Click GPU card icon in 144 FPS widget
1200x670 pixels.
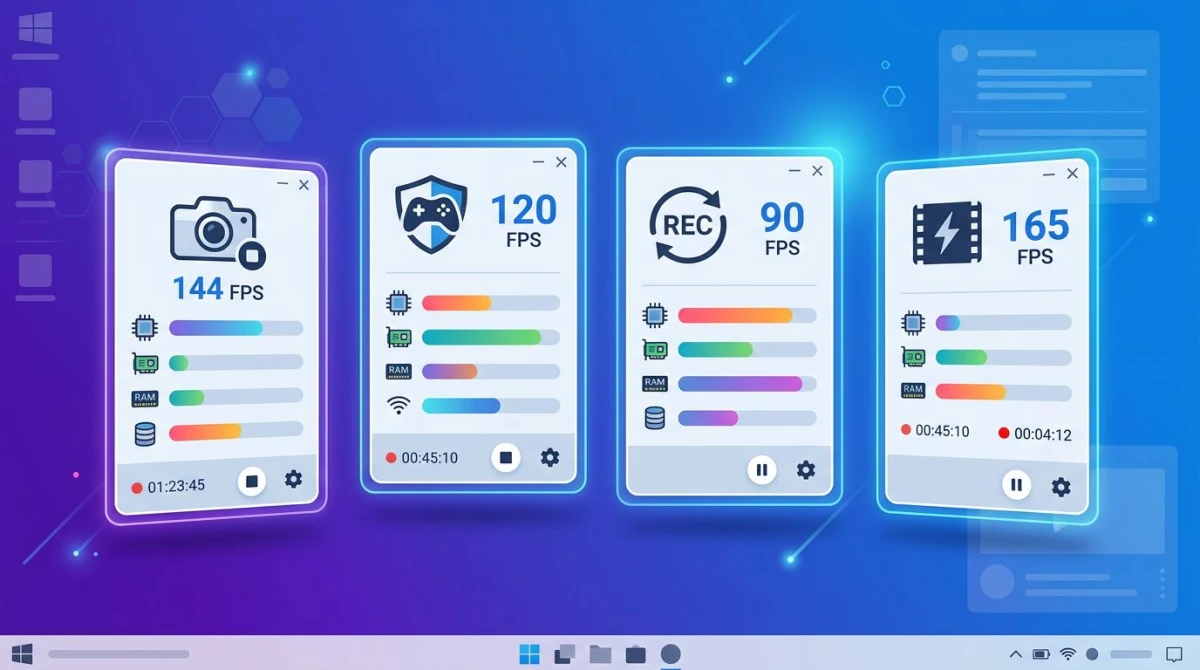[145, 362]
